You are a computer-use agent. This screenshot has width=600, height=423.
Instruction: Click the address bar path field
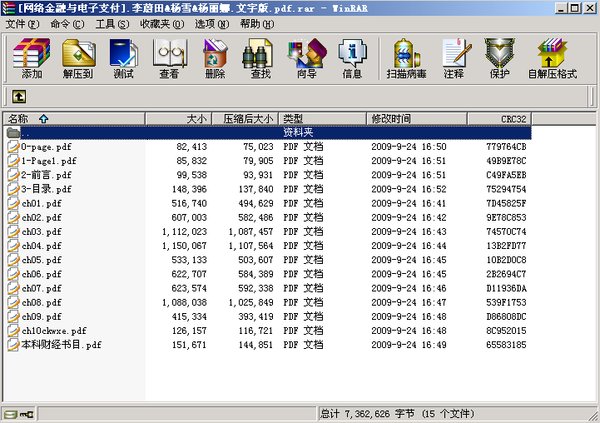[307, 96]
